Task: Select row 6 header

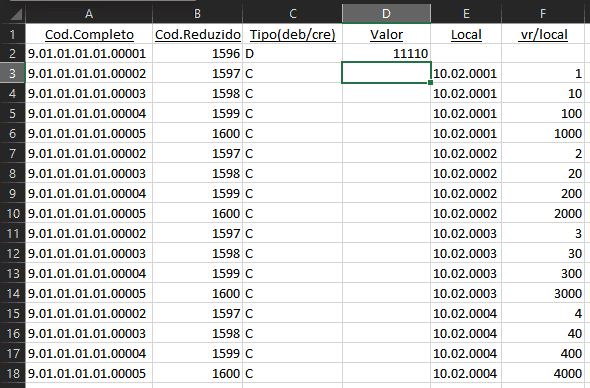Action: point(13,133)
